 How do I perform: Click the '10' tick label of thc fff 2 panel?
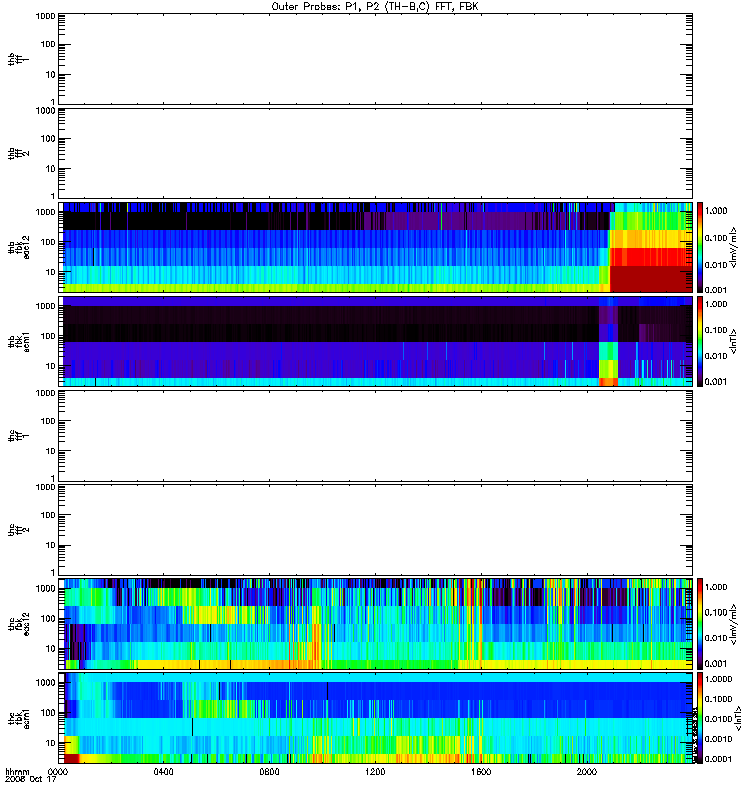[x=50, y=545]
